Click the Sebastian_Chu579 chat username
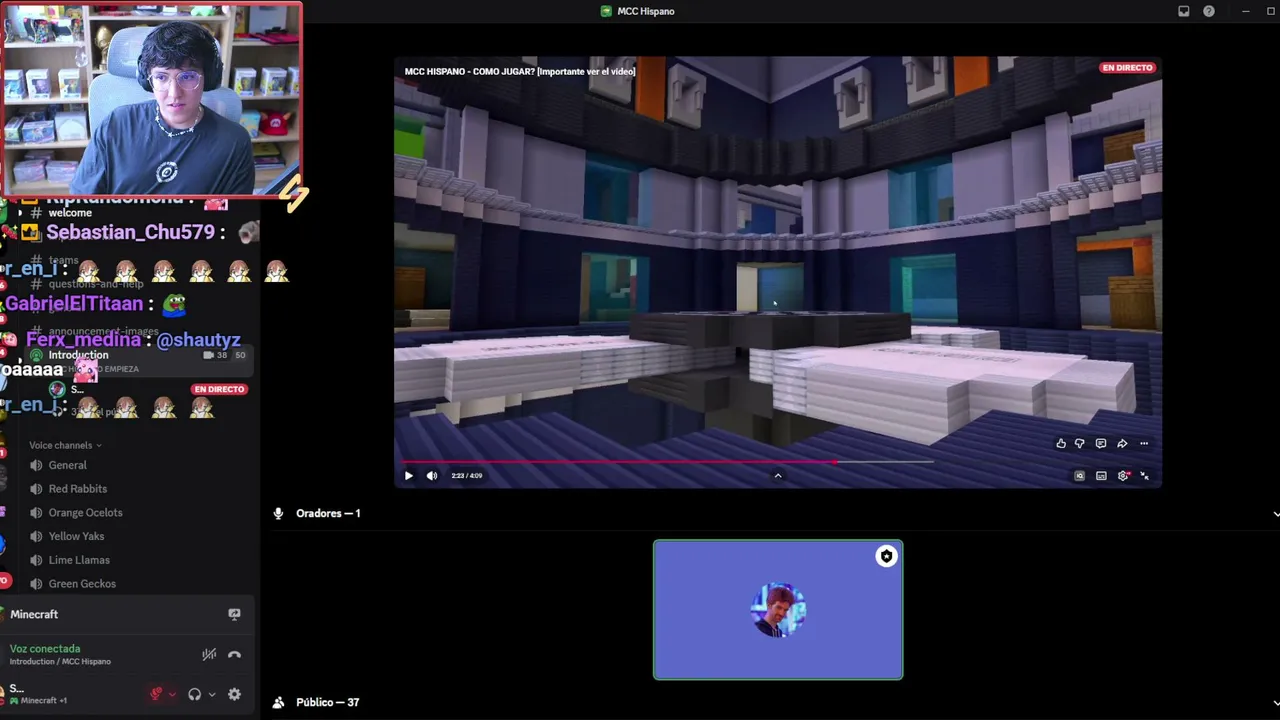Viewport: 1280px width, 720px height. click(130, 232)
